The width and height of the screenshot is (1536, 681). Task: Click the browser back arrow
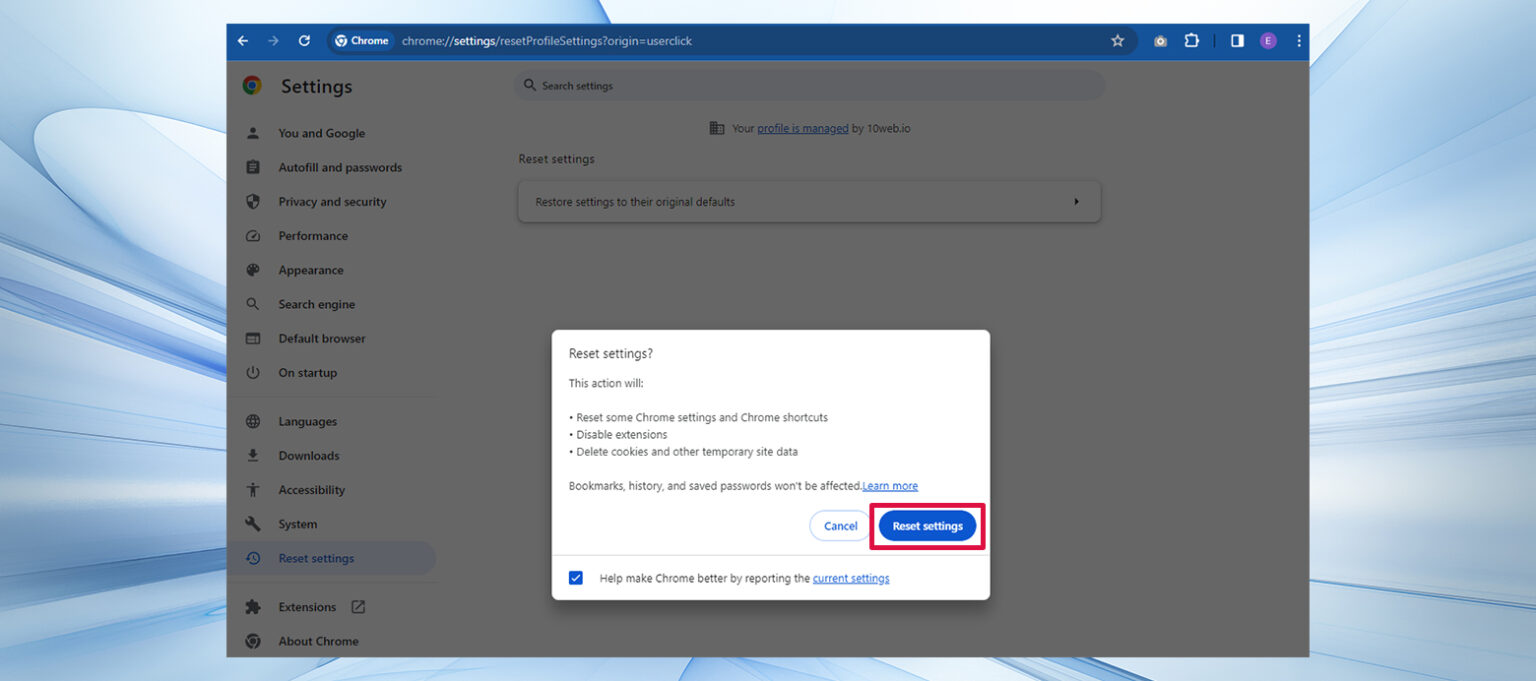[243, 41]
